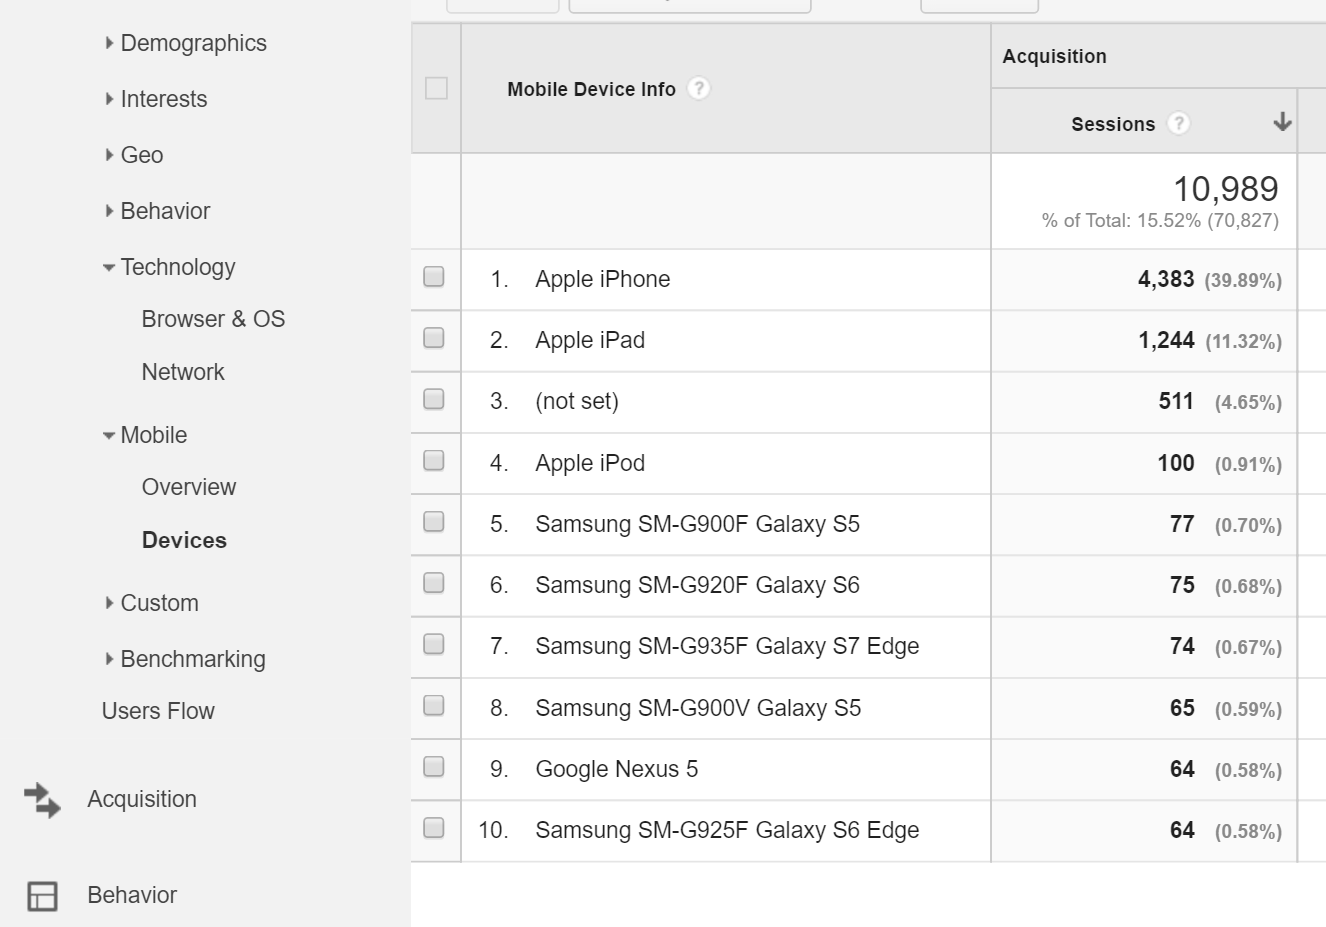The width and height of the screenshot is (1326, 927).
Task: Select the (not set) row checkbox
Action: click(433, 401)
